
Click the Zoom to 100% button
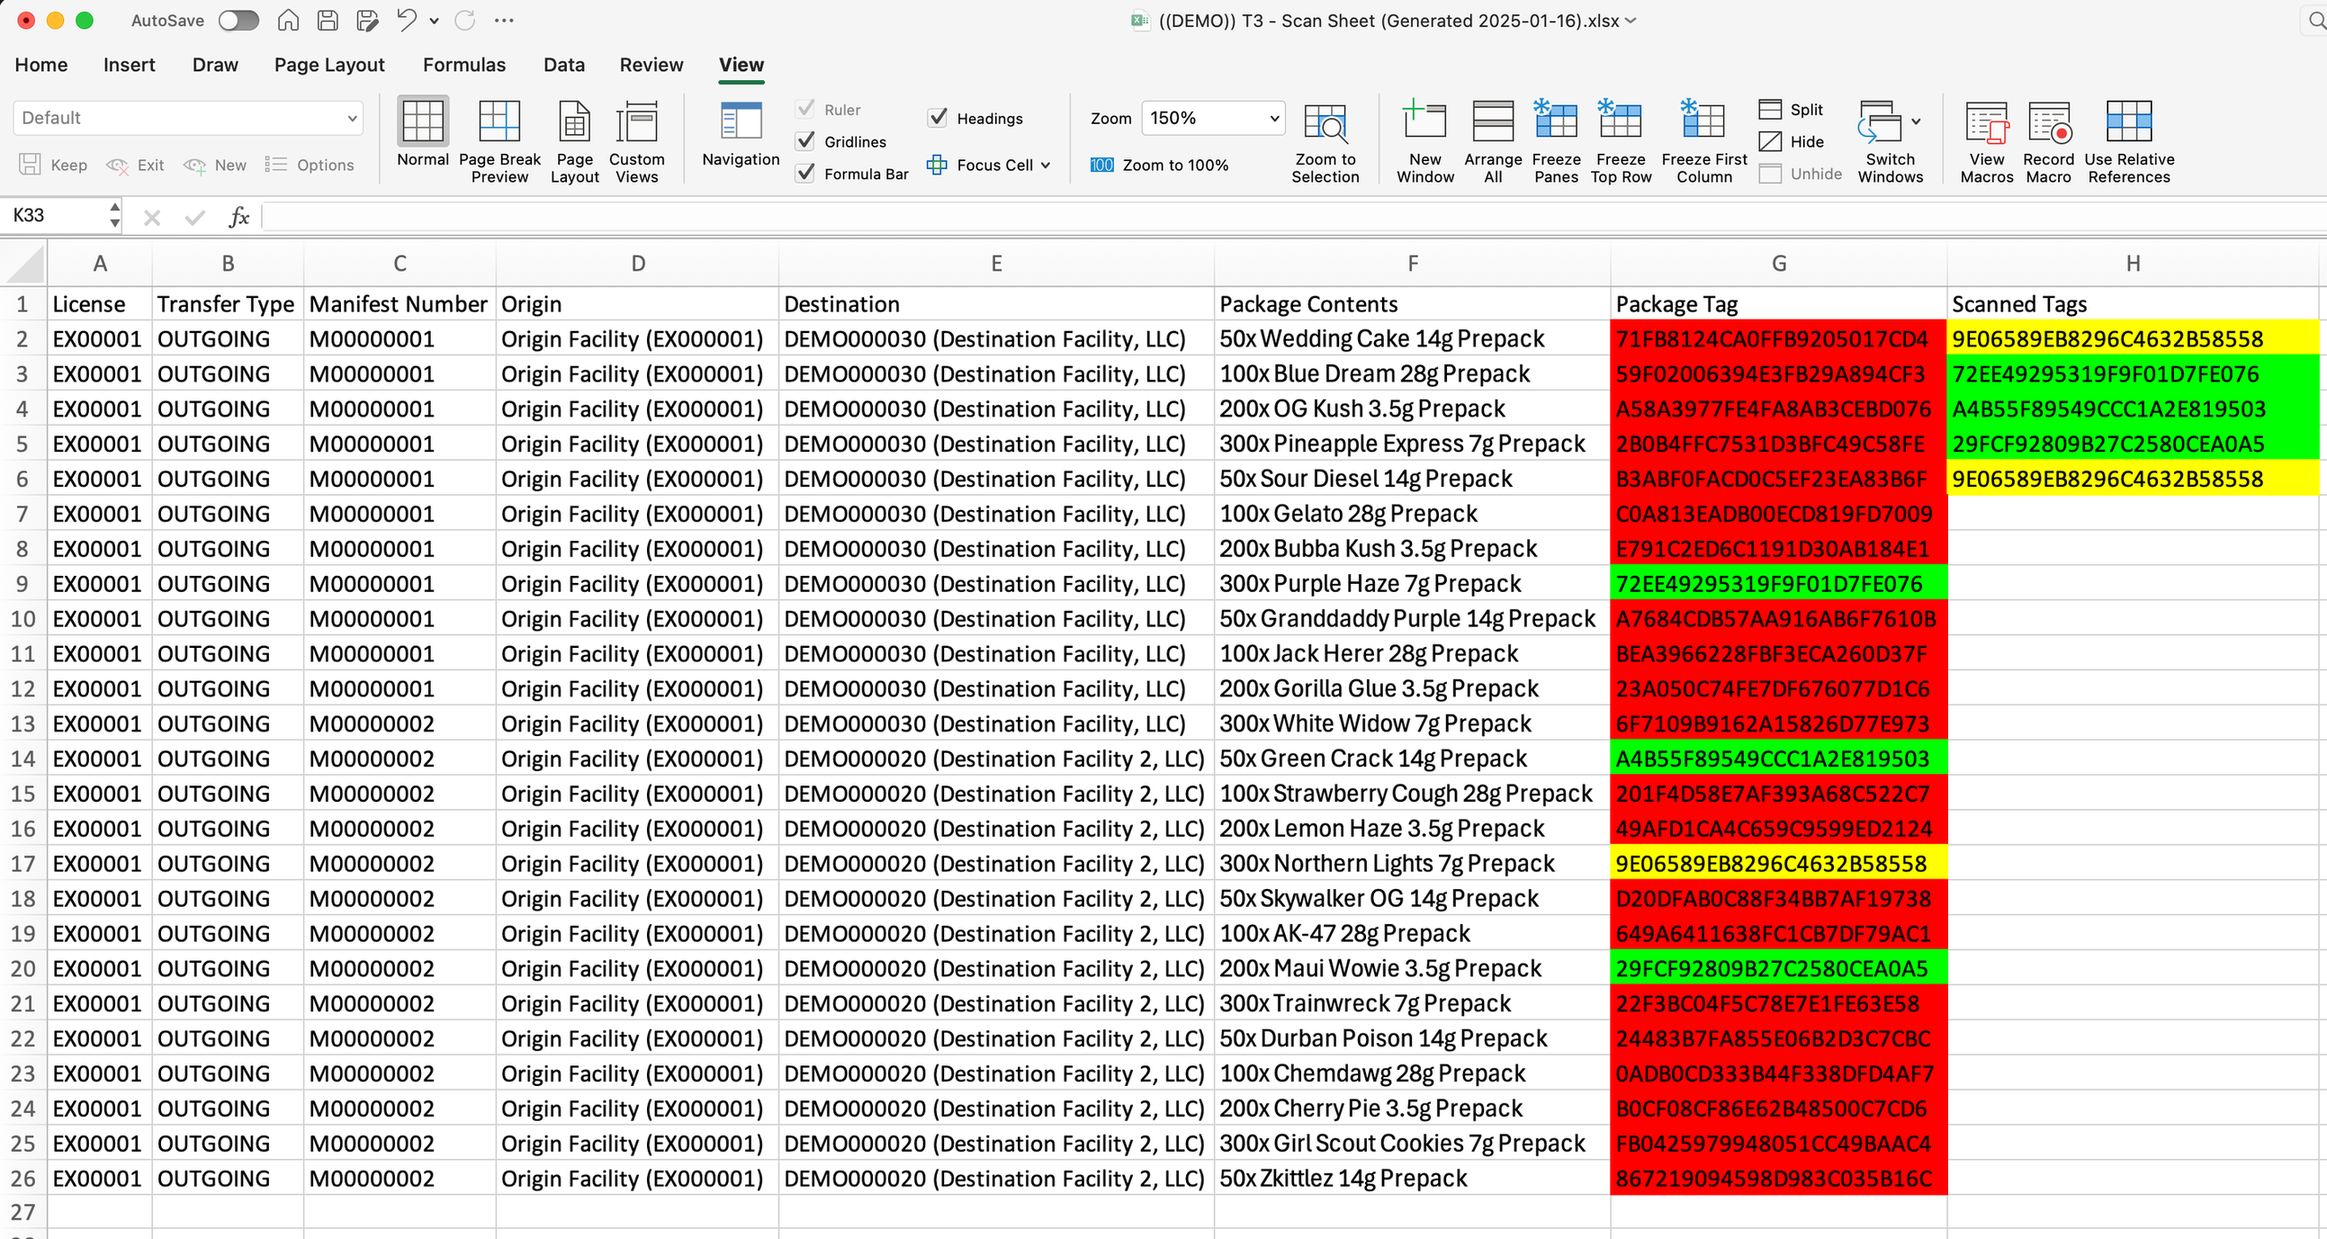pos(1160,165)
